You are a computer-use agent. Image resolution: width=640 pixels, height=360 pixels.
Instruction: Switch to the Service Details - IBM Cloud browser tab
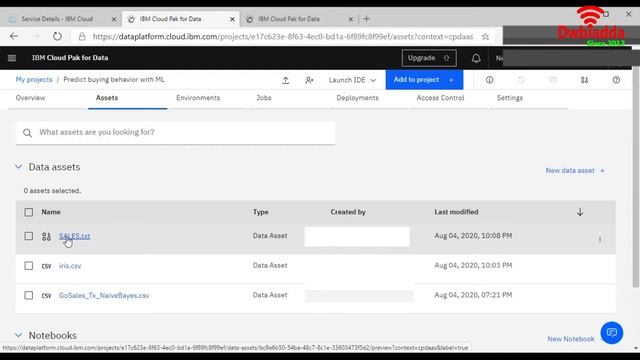click(57, 19)
